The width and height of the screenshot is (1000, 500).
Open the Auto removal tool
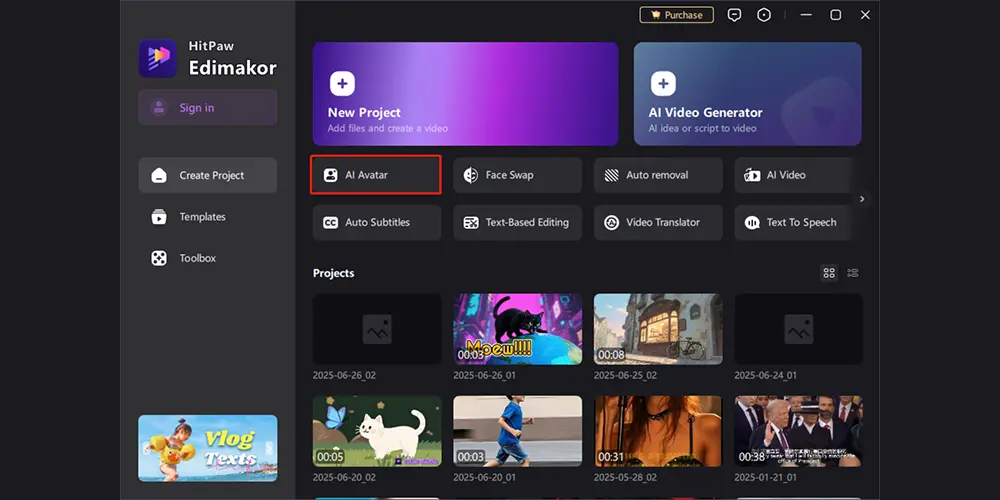click(x=657, y=175)
